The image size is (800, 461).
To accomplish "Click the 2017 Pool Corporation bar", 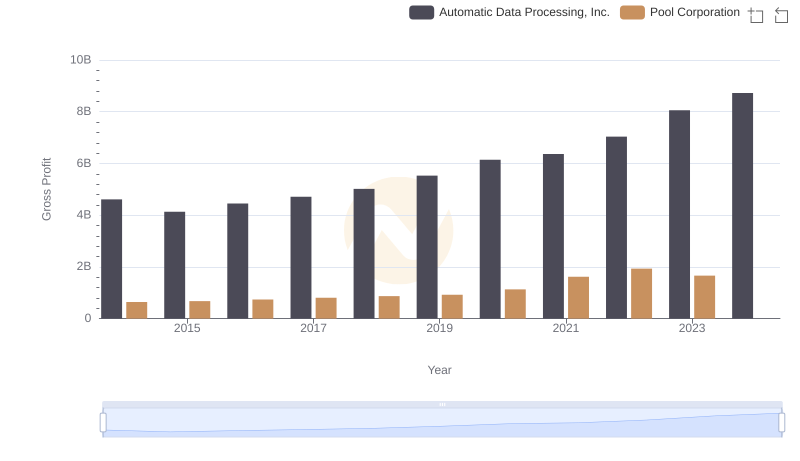I will pyautogui.click(x=326, y=308).
